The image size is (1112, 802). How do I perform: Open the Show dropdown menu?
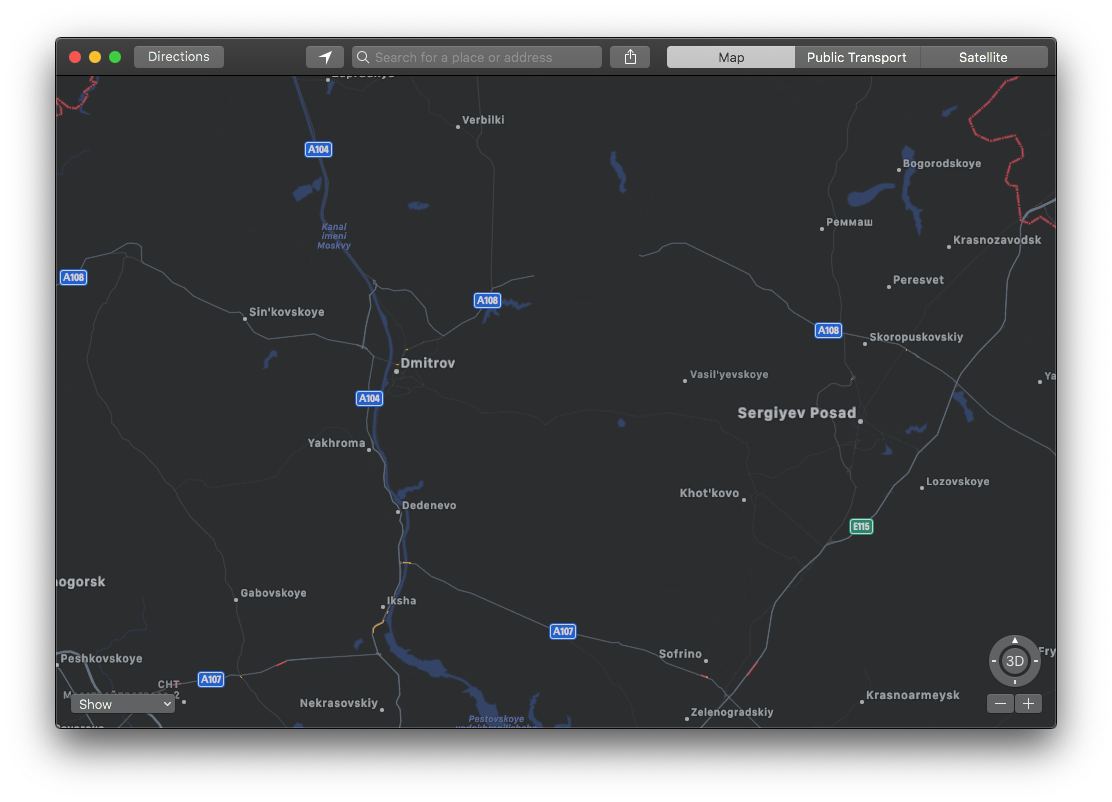pos(123,703)
